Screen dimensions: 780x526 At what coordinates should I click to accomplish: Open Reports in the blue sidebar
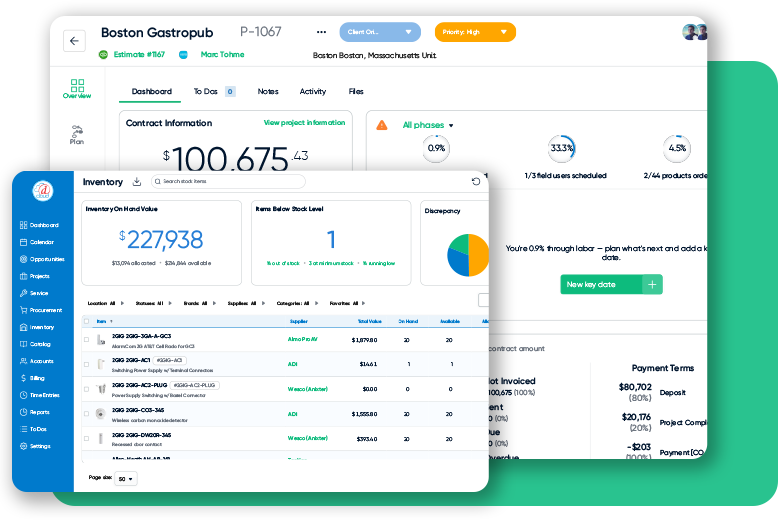[34, 412]
